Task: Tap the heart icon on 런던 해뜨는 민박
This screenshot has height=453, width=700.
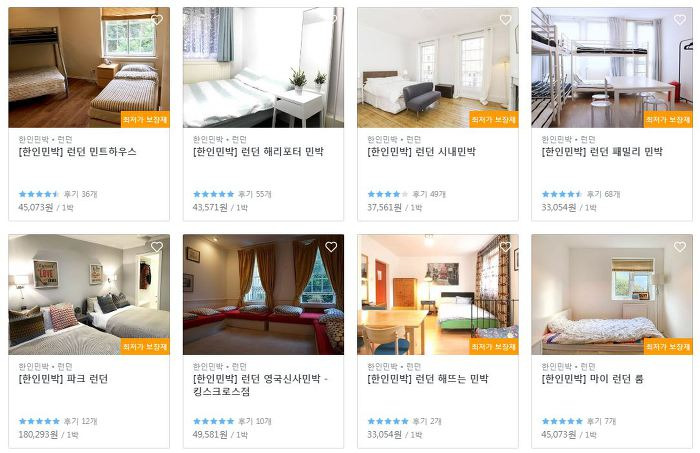Action: 505,247
